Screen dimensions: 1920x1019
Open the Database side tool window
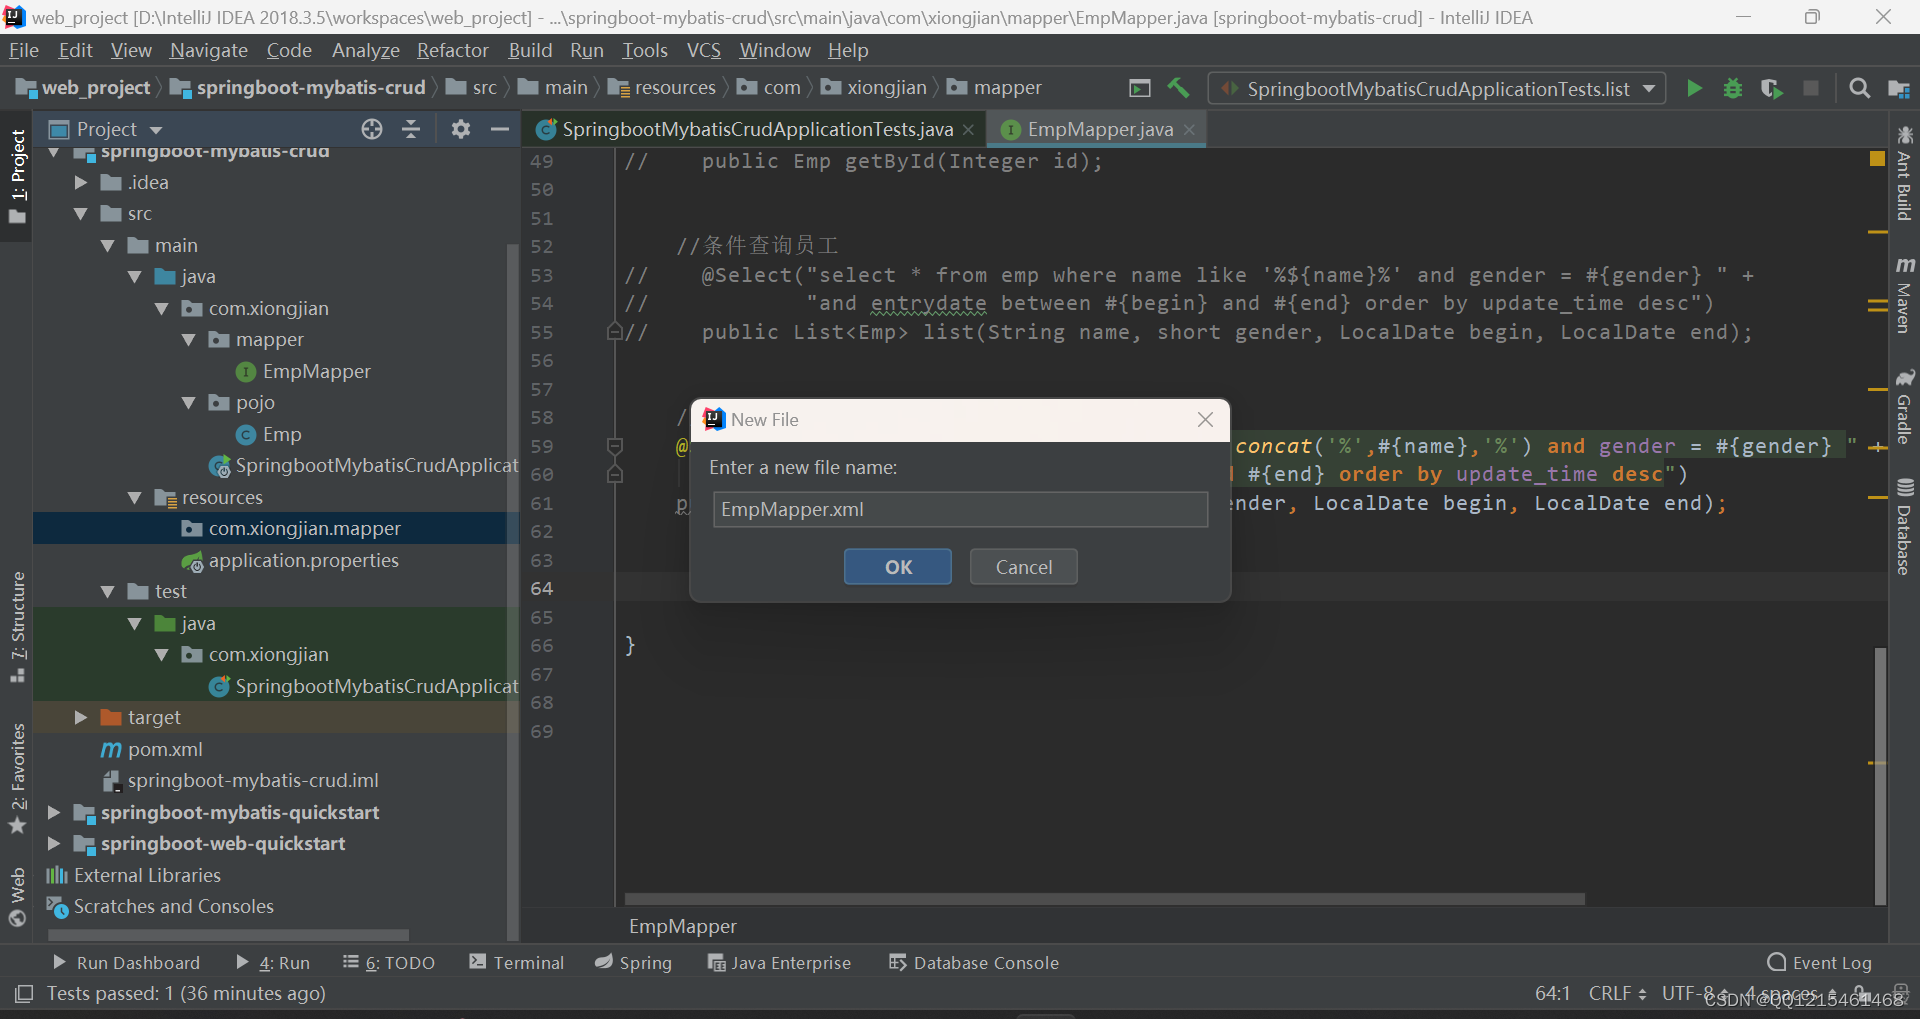point(1904,526)
